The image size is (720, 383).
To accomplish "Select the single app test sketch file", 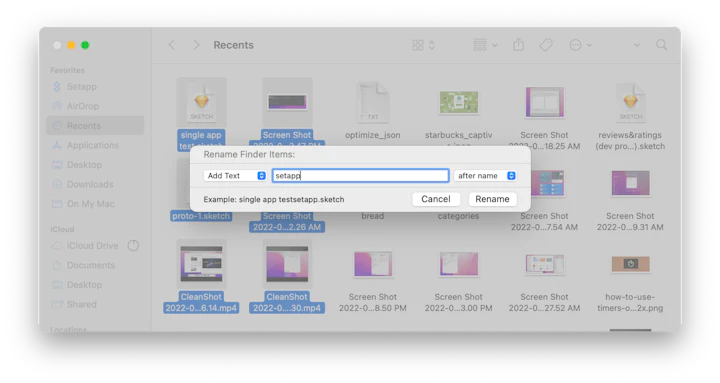I will [x=201, y=103].
